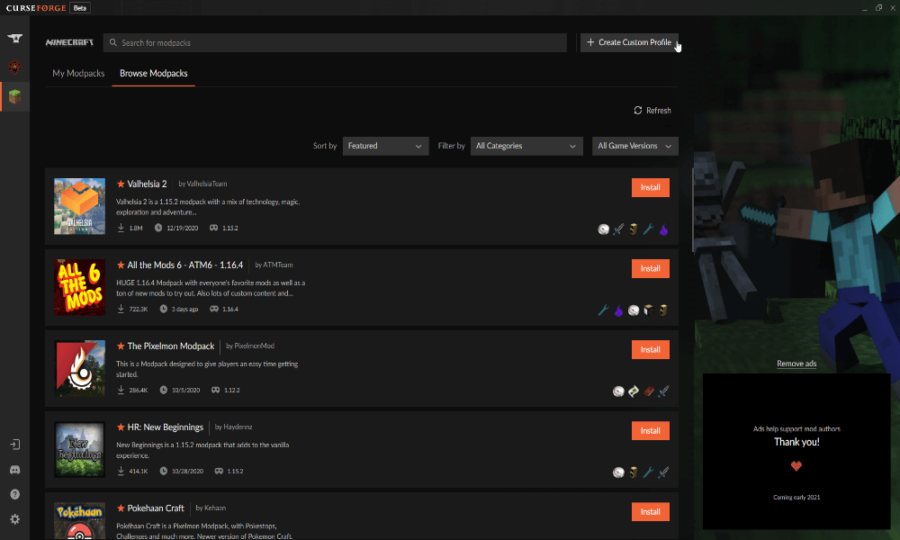Open the Discord icon in sidebar
This screenshot has height=540, width=900.
tap(15, 470)
